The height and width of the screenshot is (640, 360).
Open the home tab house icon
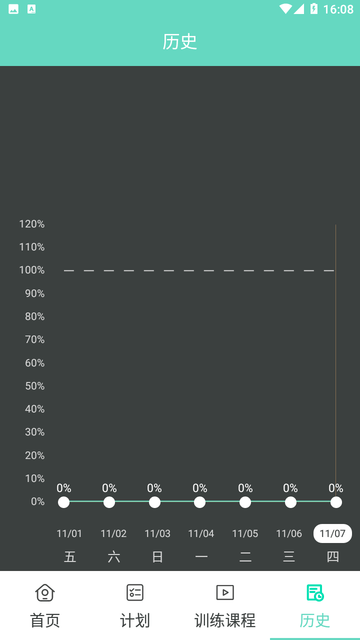45,592
